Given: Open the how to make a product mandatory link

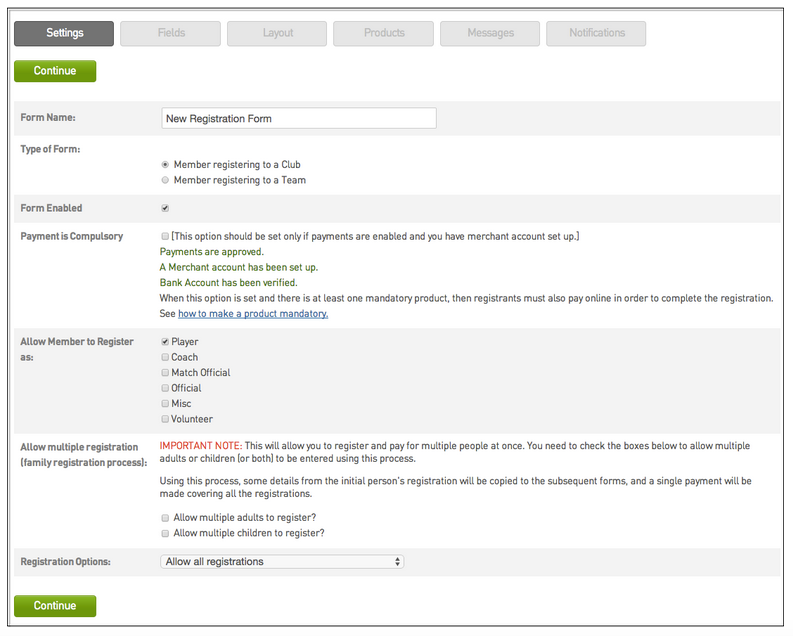Looking at the screenshot, I should [253, 313].
